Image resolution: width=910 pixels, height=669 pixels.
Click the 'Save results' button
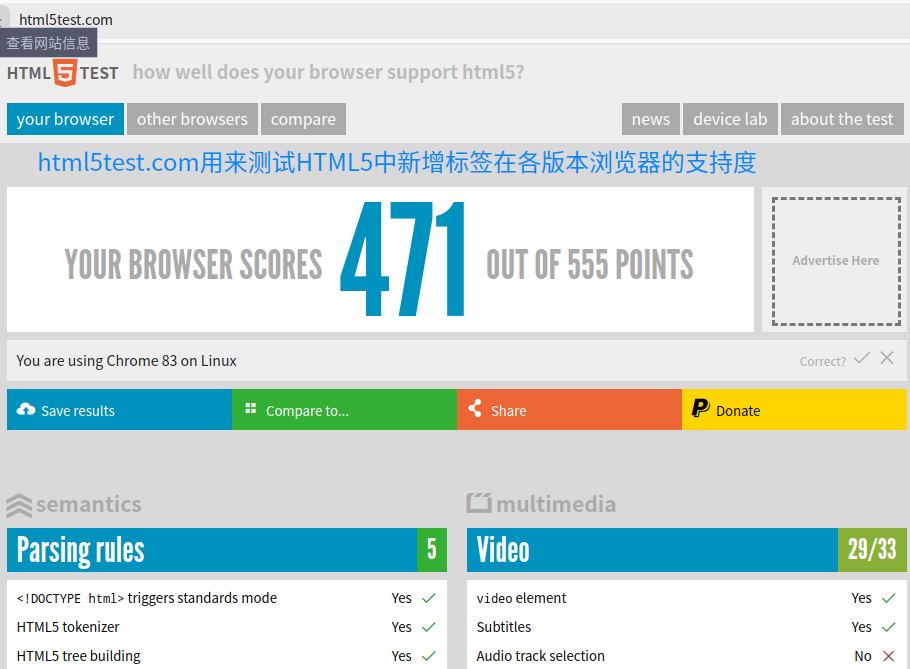[x=120, y=410]
